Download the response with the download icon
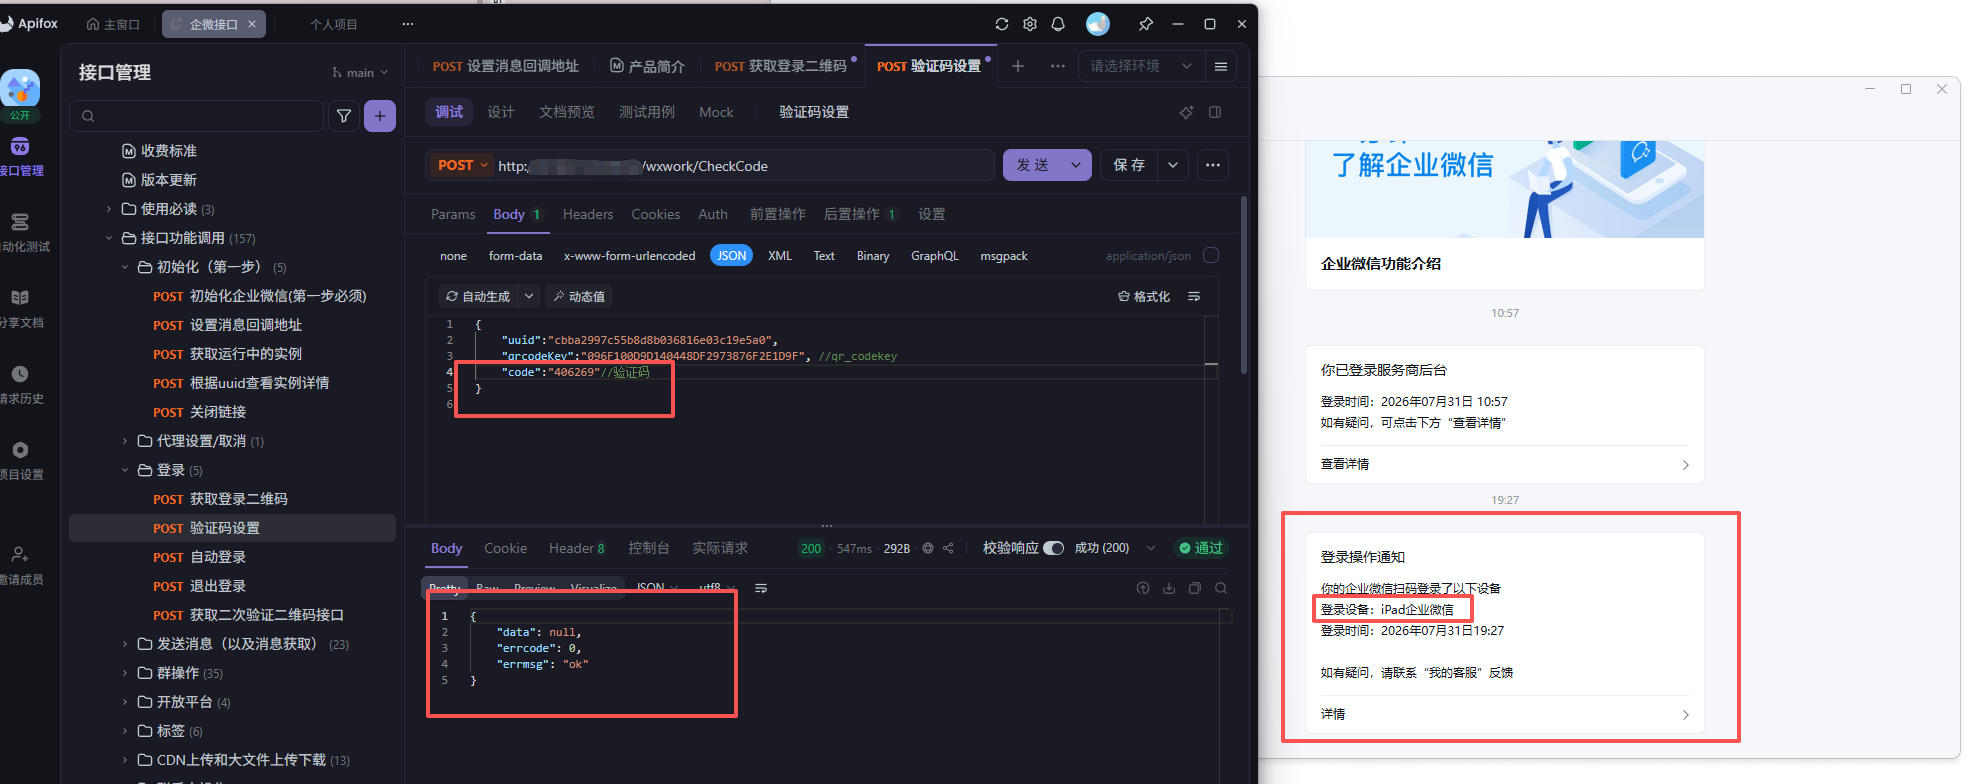 pyautogui.click(x=1169, y=588)
